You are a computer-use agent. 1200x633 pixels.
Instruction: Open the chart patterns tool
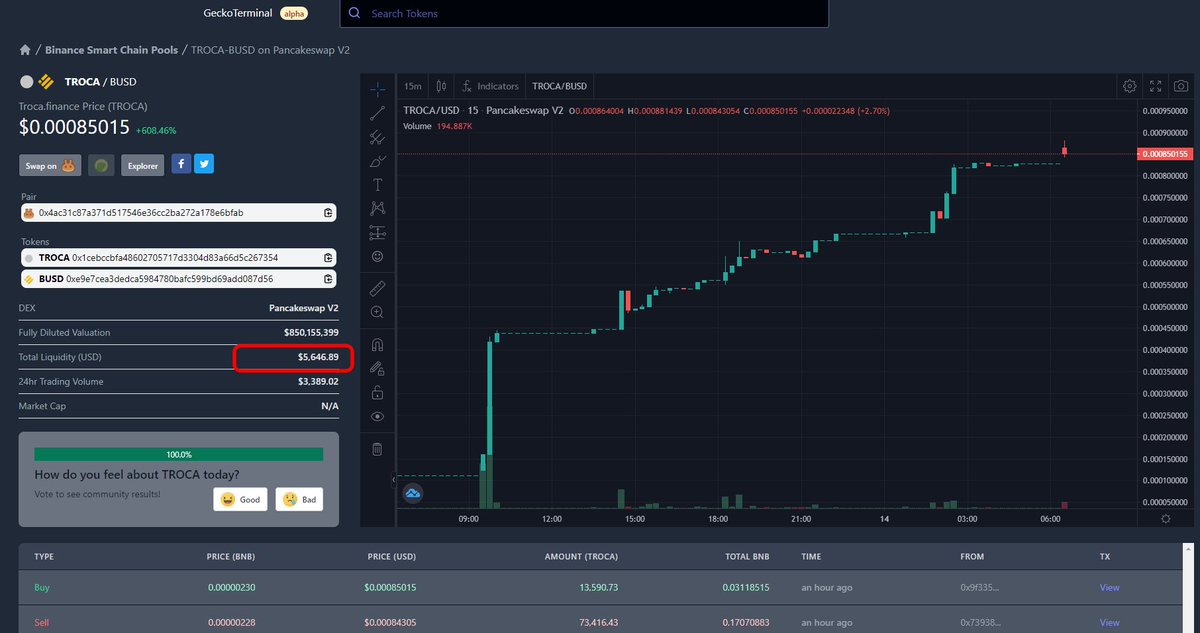[x=377, y=208]
